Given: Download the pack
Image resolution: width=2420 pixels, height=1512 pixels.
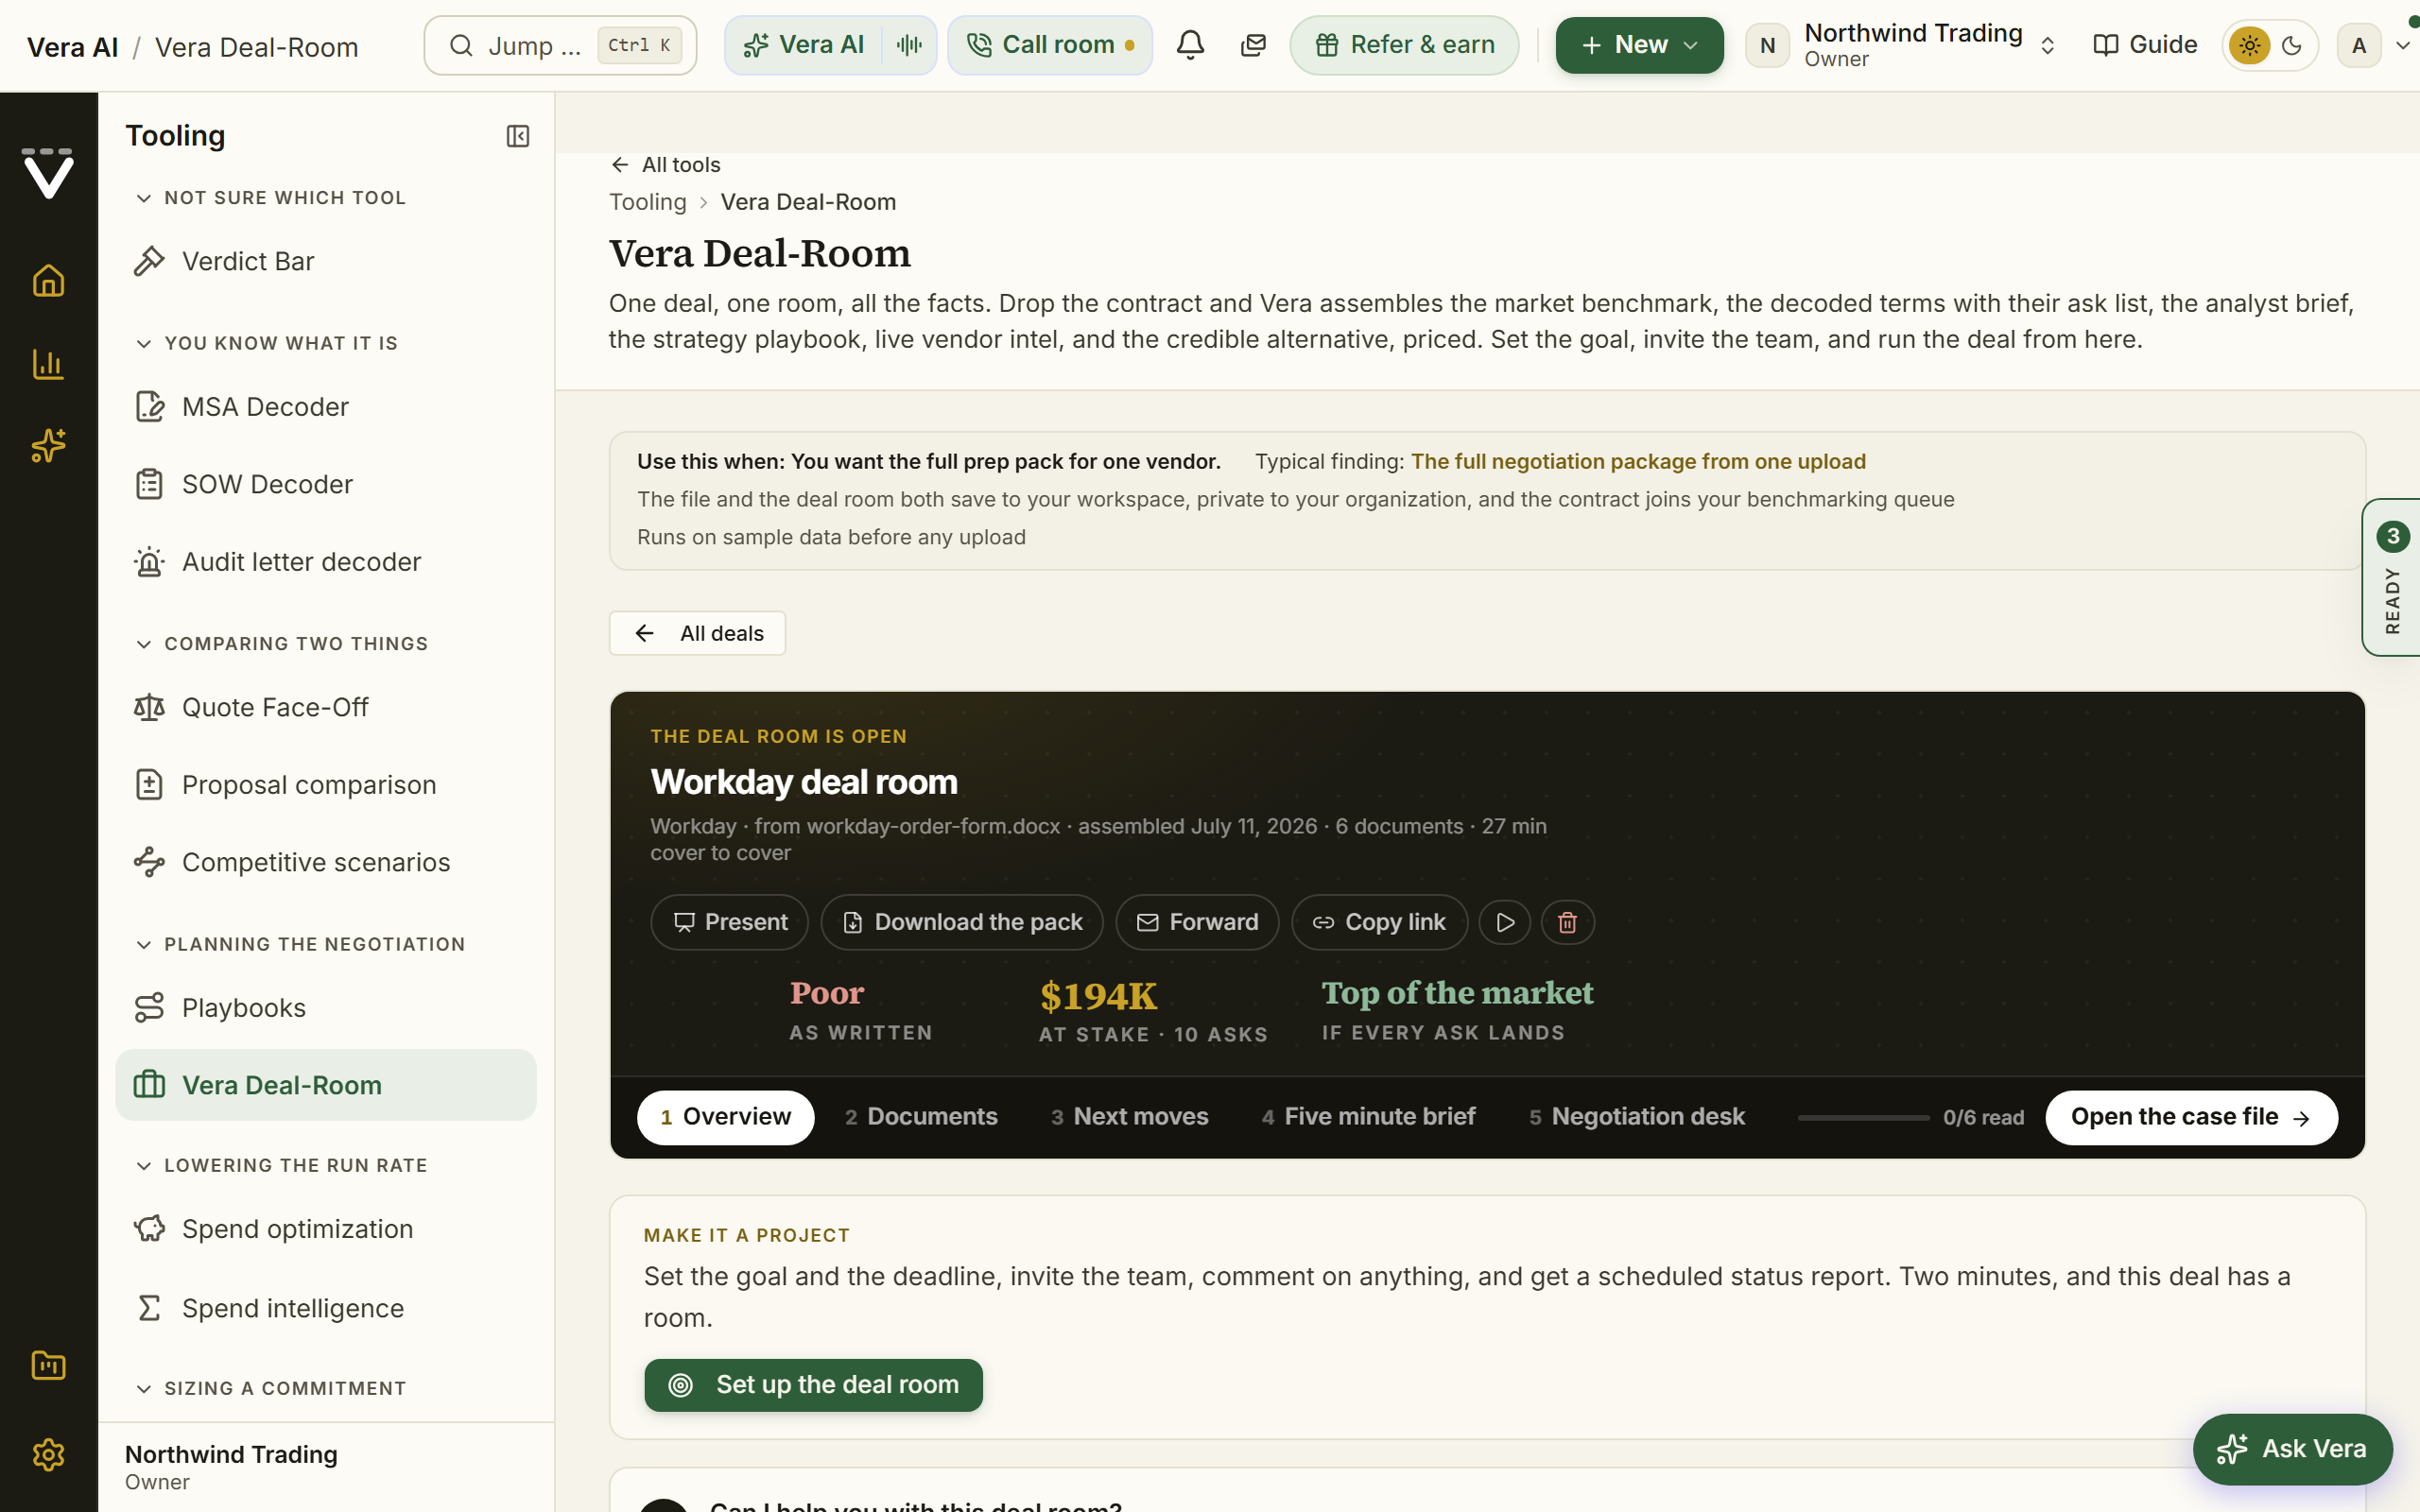Looking at the screenshot, I should pyautogui.click(x=962, y=922).
